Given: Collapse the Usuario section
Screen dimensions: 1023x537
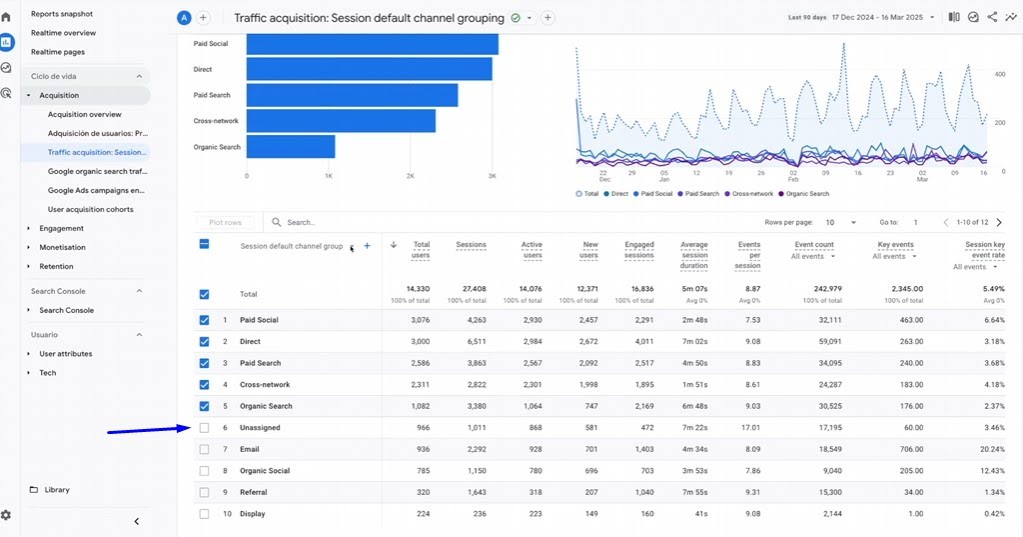Looking at the screenshot, I should point(139,335).
